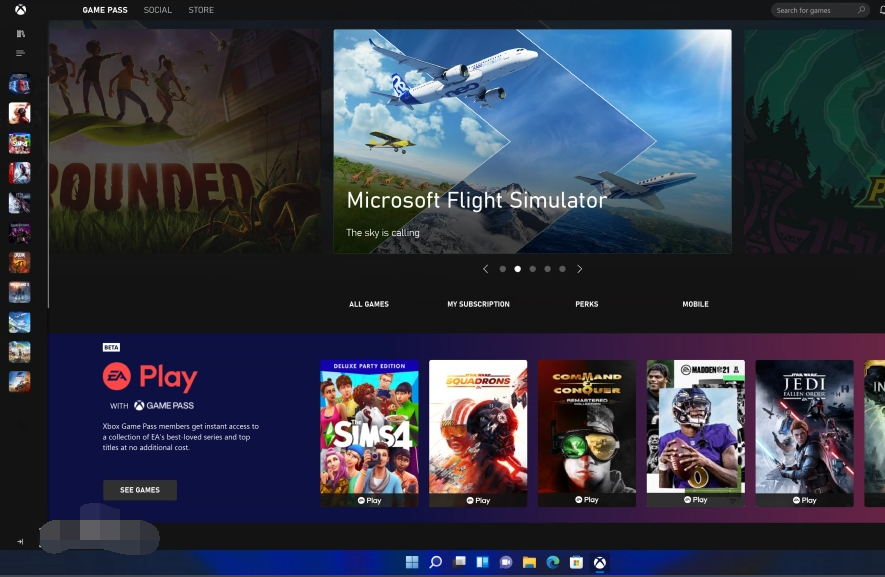Open the STORE section

point(200,9)
